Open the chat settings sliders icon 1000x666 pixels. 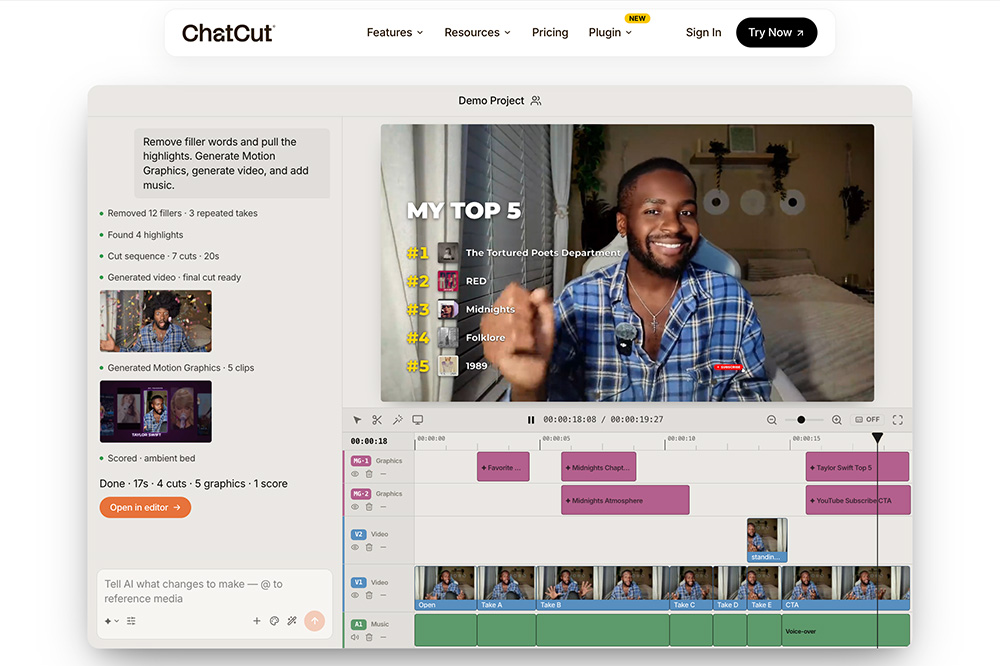click(x=131, y=621)
